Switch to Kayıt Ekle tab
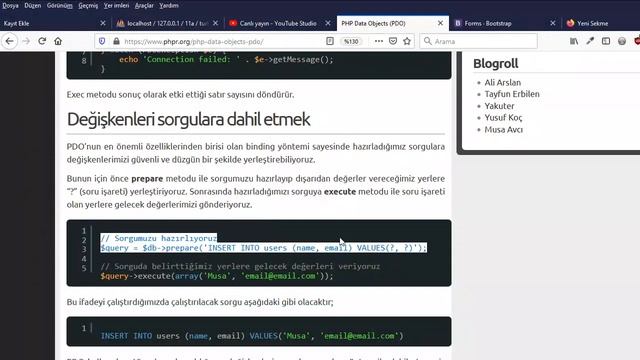Viewport: 640px width, 360px height. [55, 23]
